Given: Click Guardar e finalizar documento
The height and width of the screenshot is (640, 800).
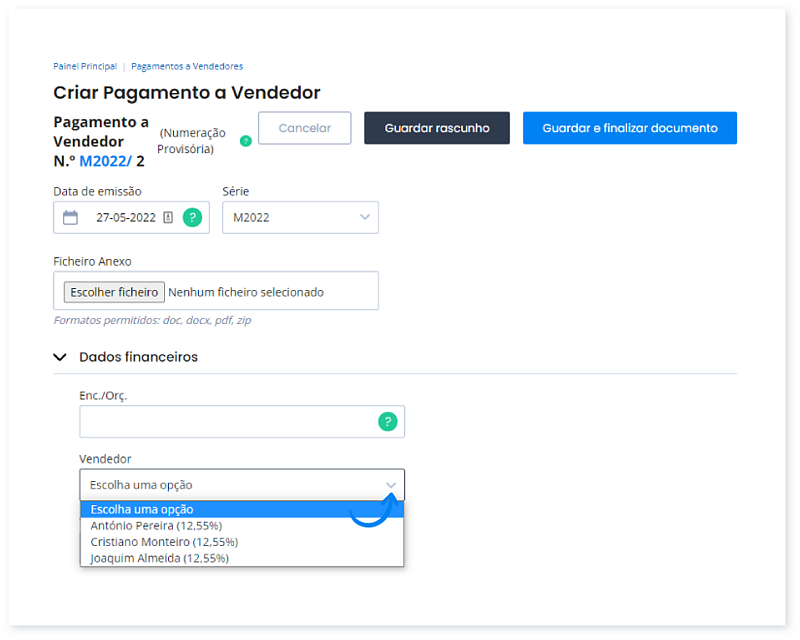Looking at the screenshot, I should [x=629, y=128].
